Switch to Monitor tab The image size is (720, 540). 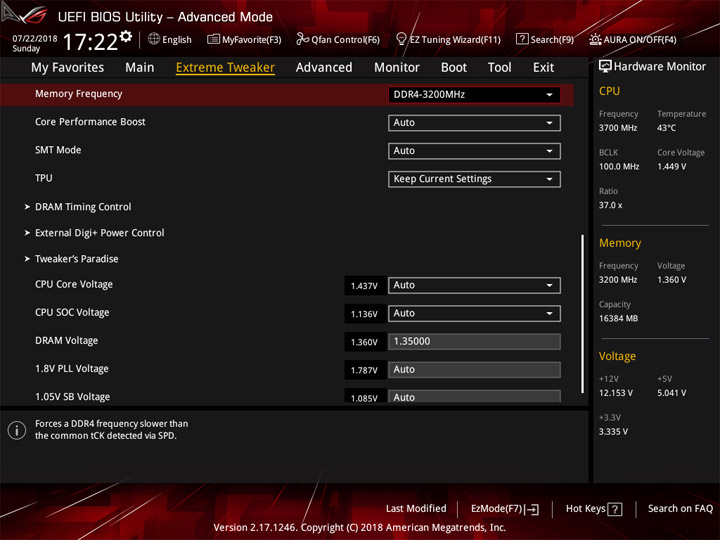click(397, 68)
